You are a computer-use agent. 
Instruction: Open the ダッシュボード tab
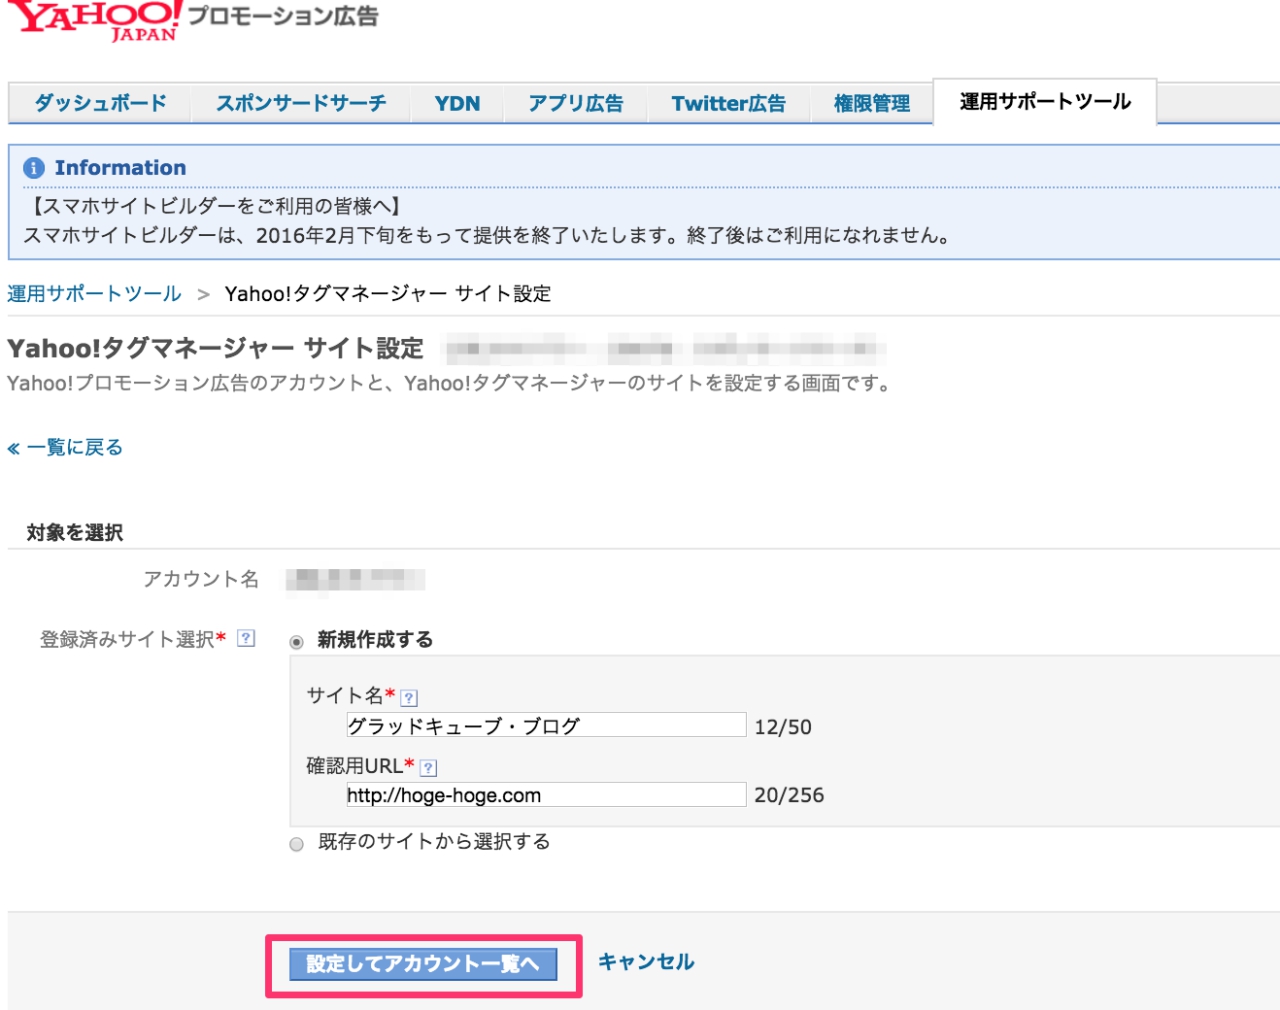100,103
